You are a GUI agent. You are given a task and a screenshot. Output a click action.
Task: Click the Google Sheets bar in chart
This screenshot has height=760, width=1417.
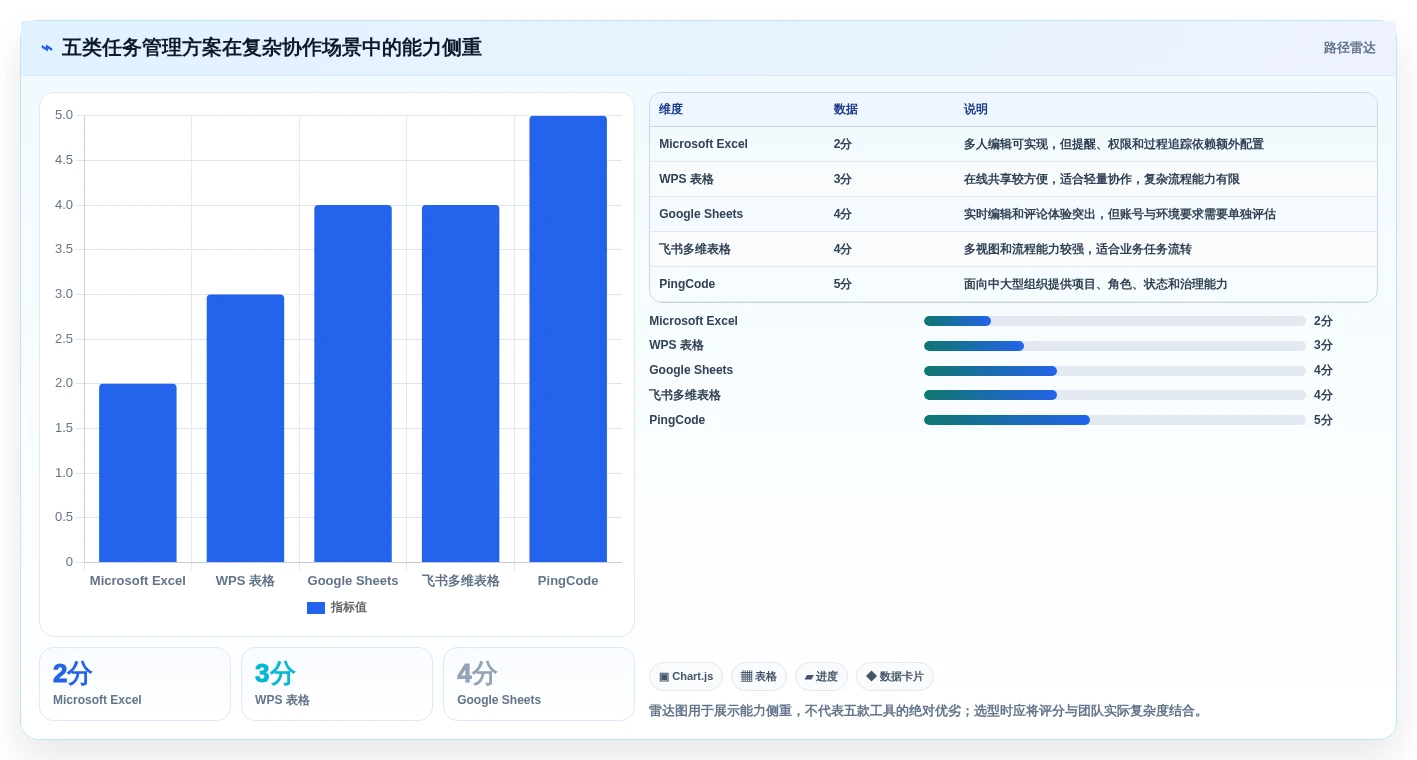(x=353, y=384)
